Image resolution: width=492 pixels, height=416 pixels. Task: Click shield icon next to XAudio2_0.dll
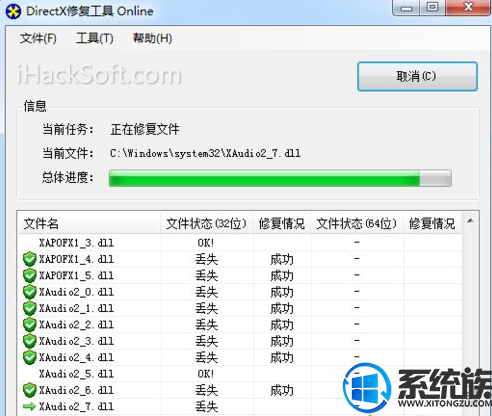coord(30,292)
